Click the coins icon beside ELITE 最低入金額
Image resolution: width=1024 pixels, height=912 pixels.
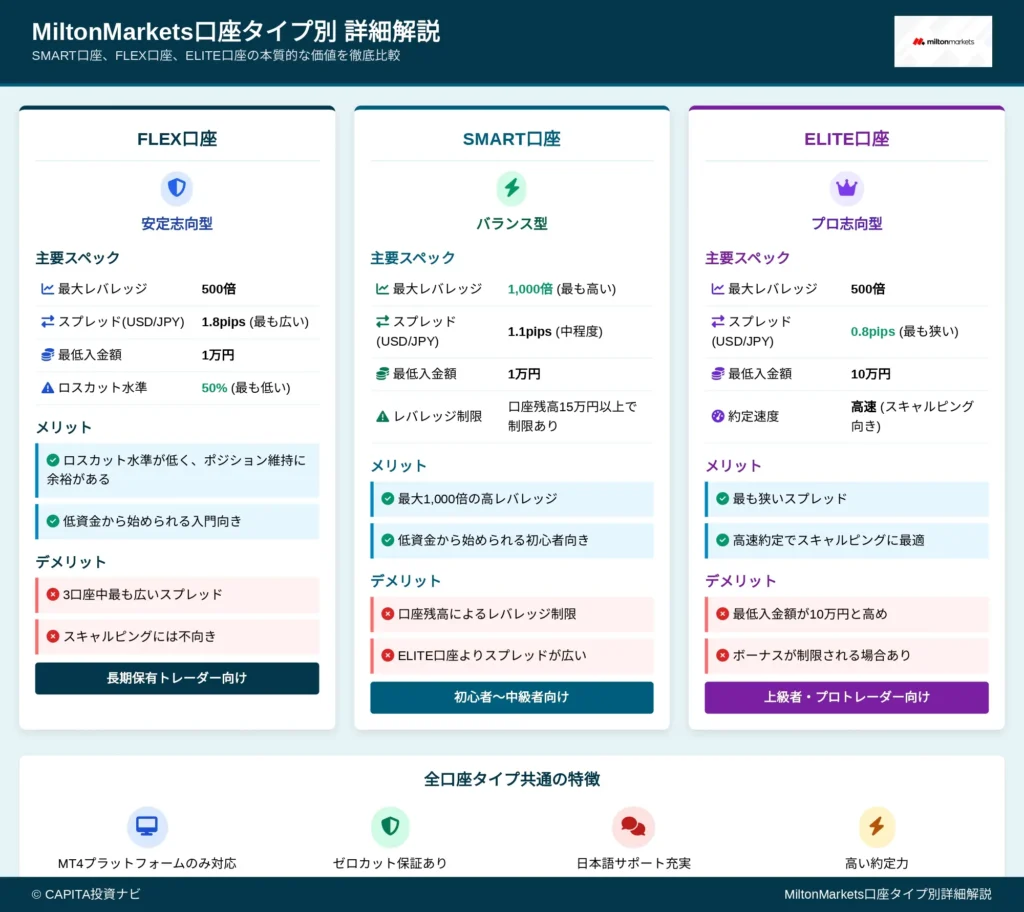click(x=718, y=374)
